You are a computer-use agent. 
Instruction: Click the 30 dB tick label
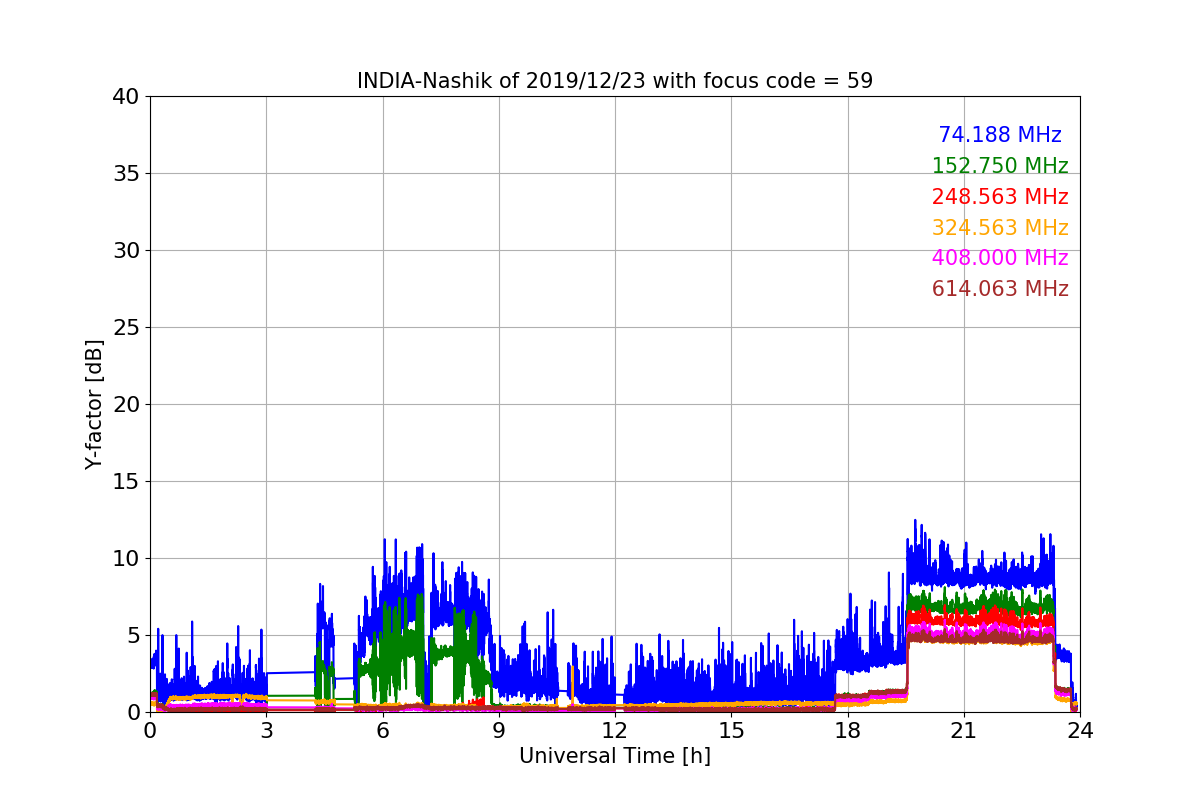[x=125, y=251]
